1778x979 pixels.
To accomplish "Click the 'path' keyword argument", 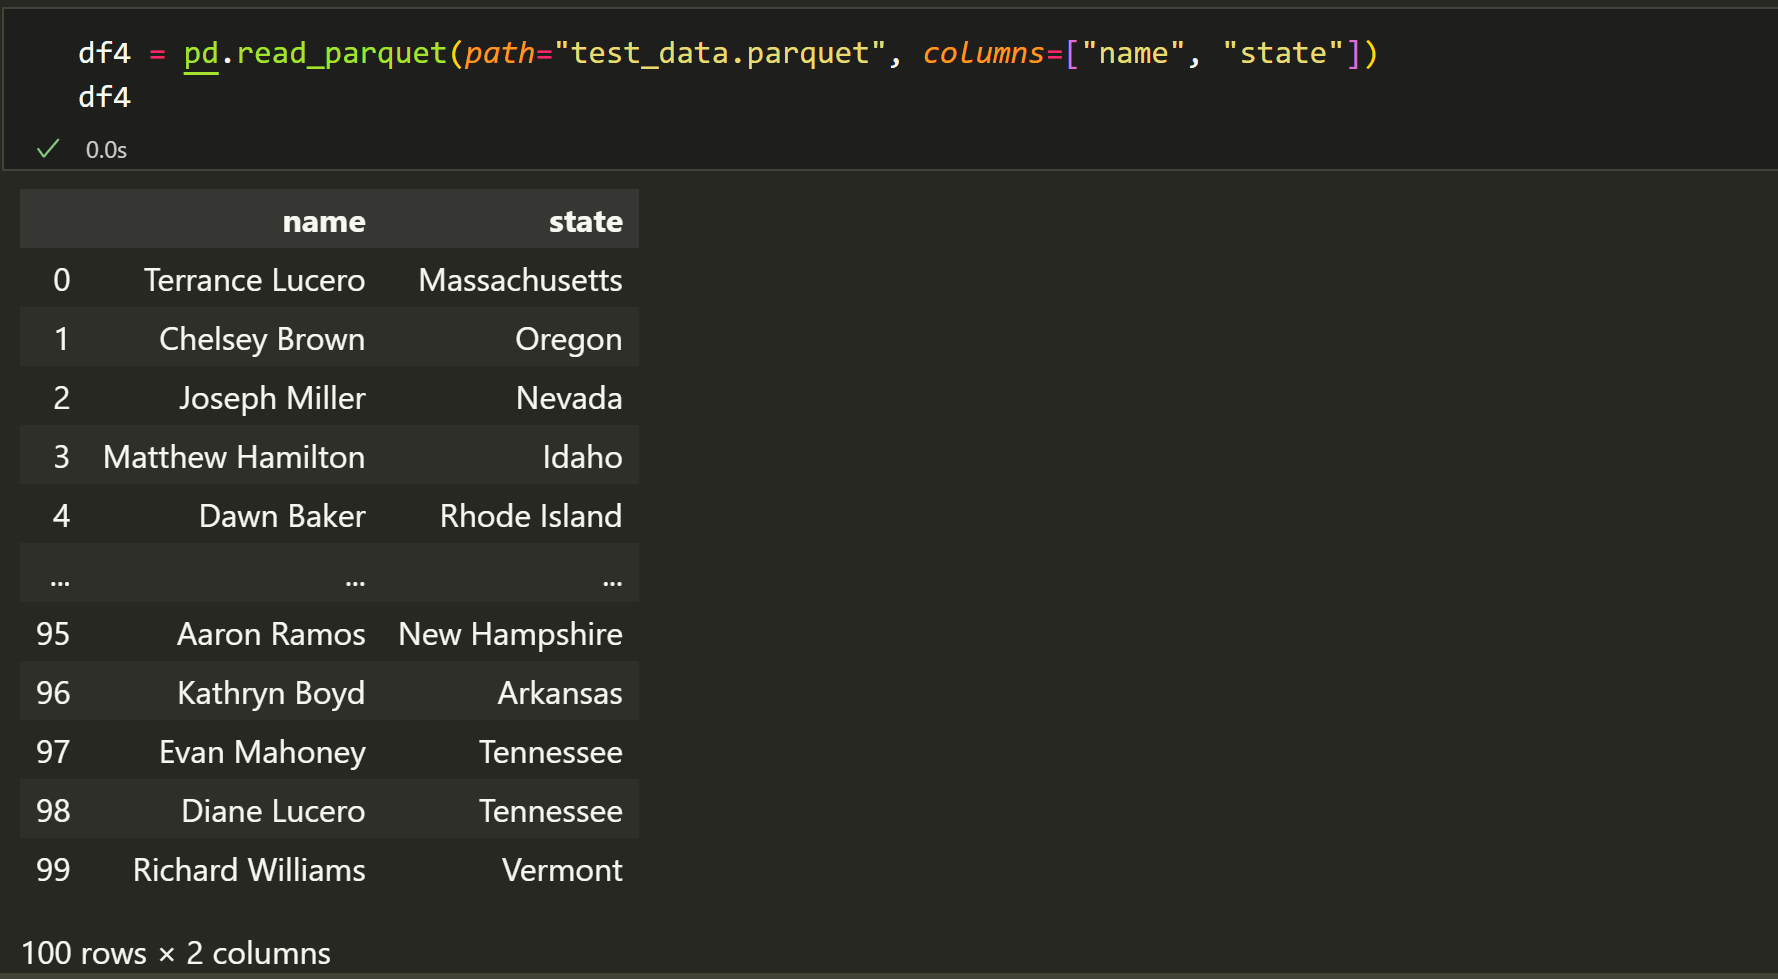I will (x=500, y=53).
